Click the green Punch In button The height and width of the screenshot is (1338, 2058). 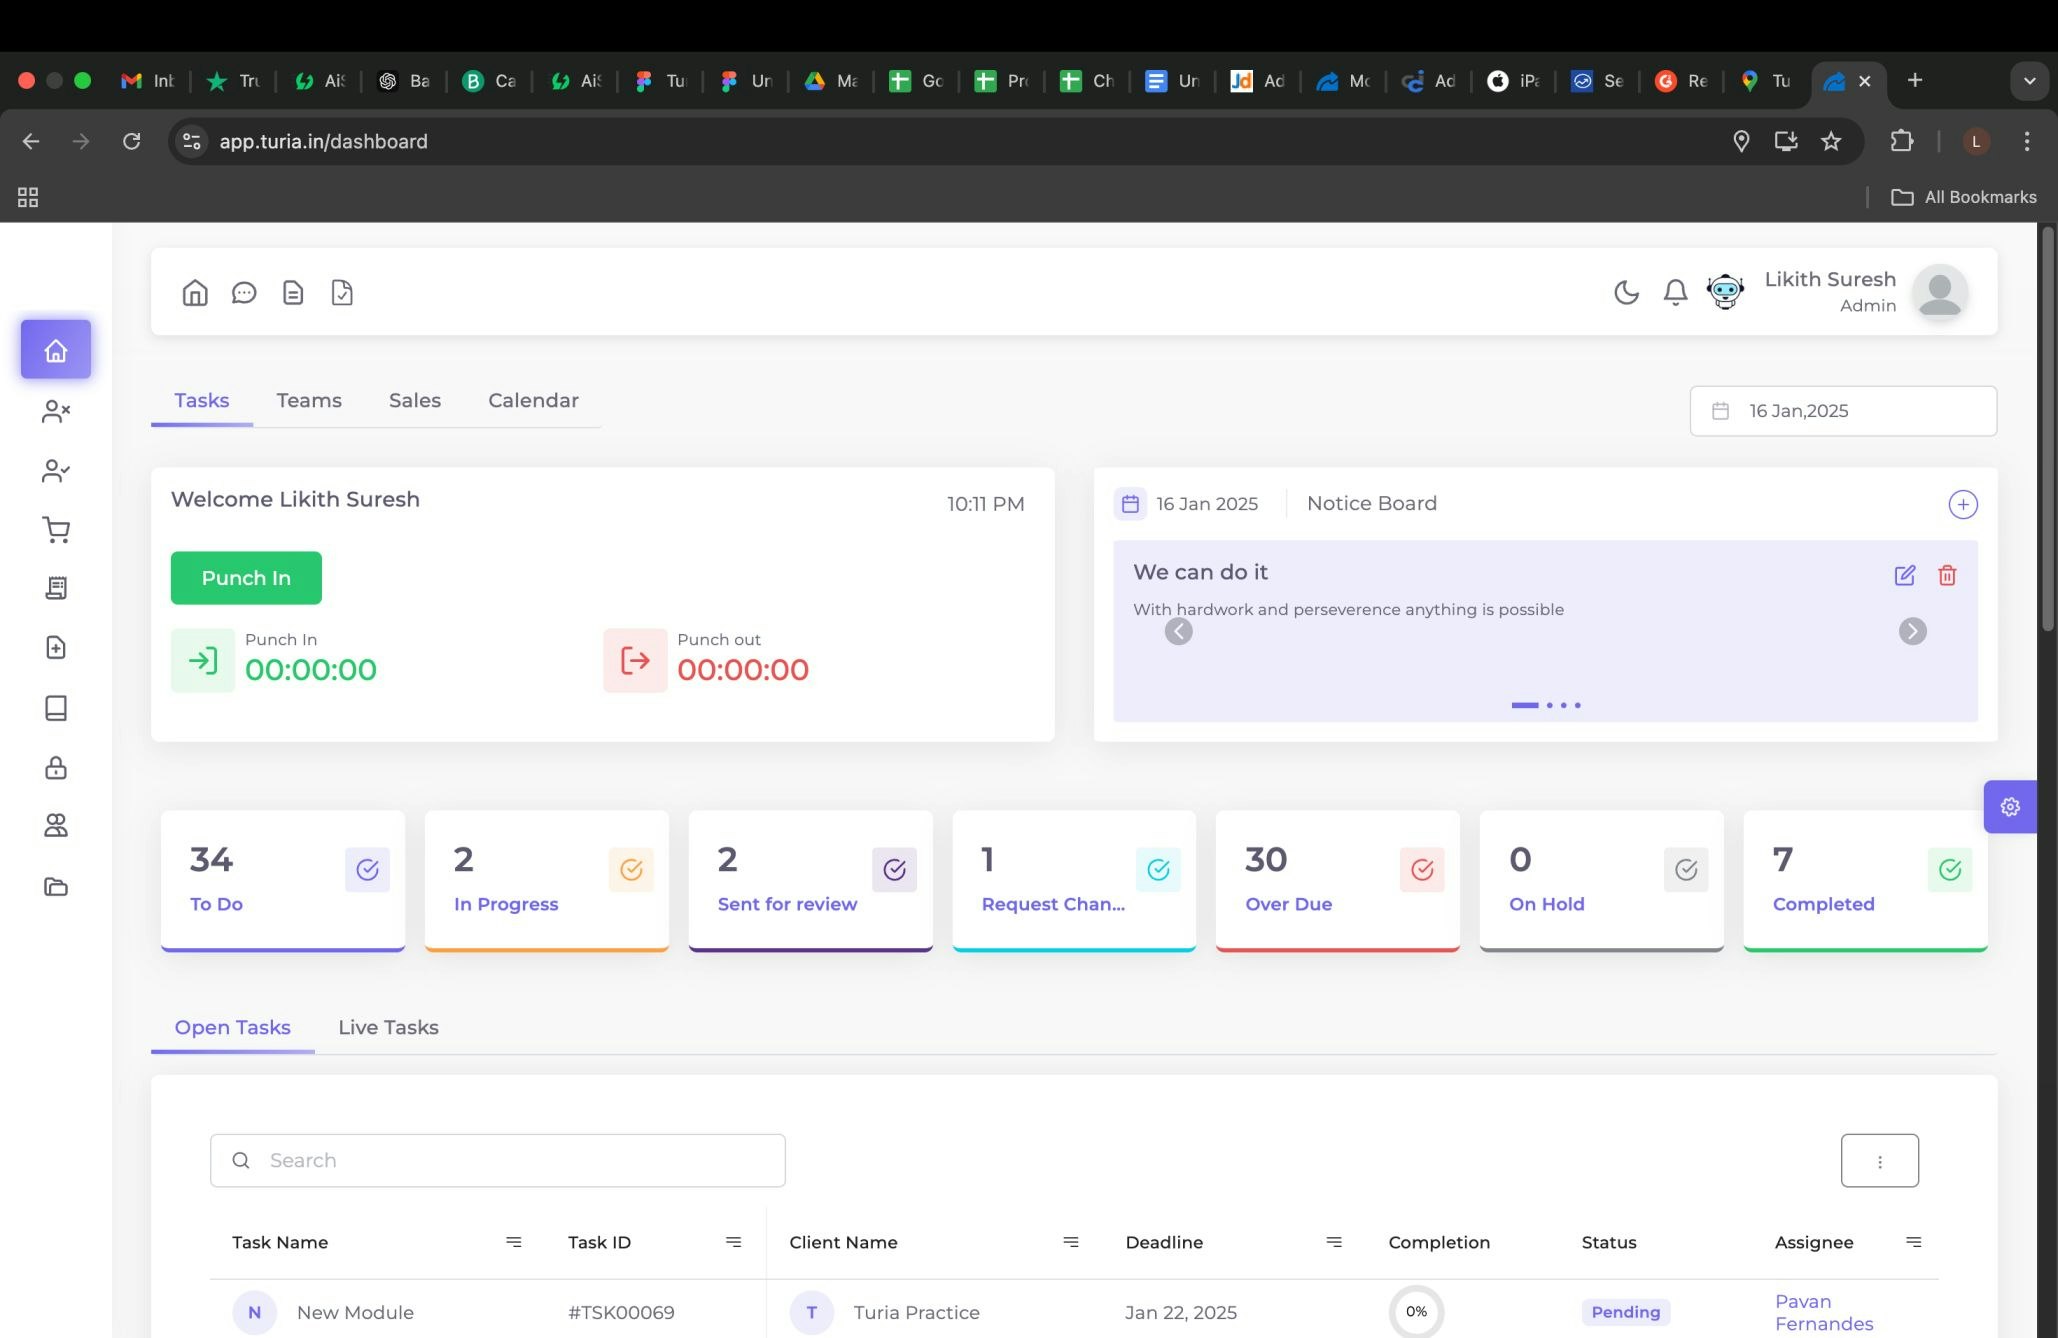[246, 578]
